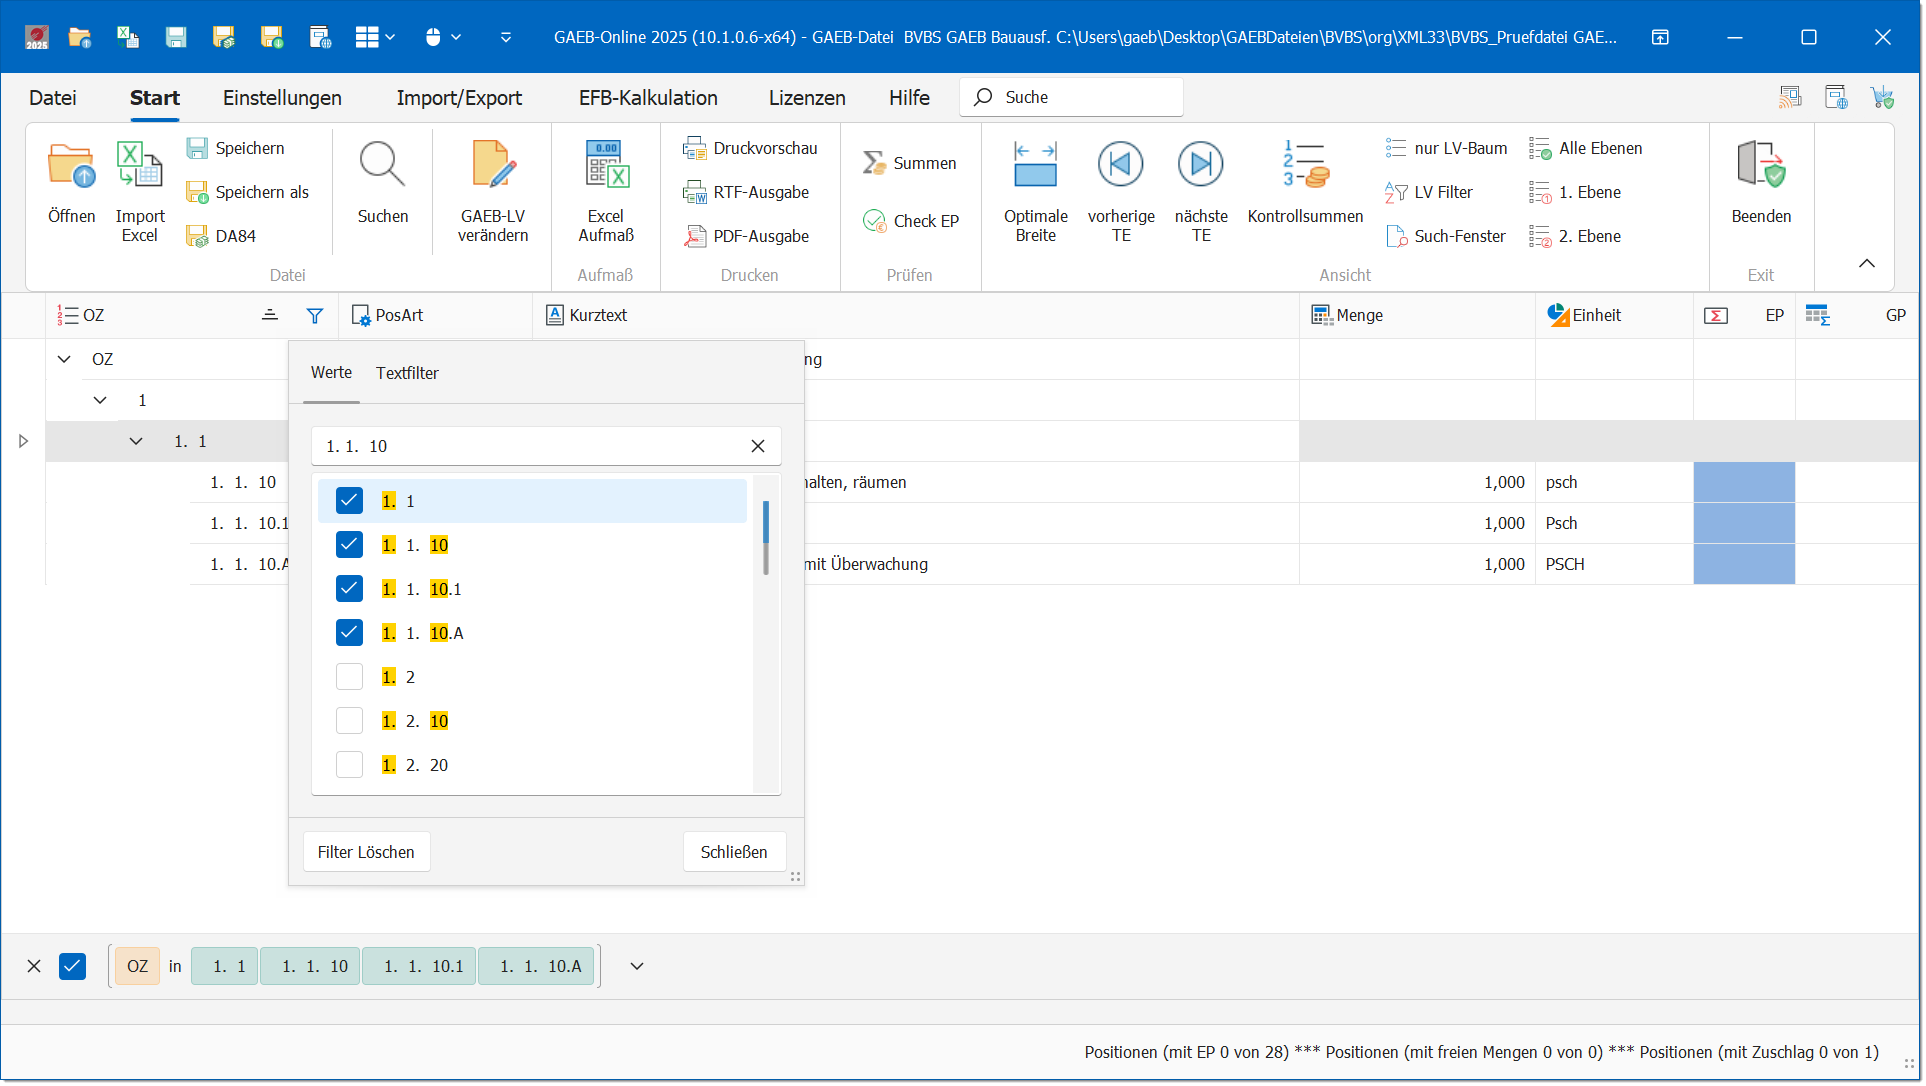This screenshot has height=1086, width=1926.
Task: Open the EFB-Kalkulation ribbon tab
Action: [648, 98]
